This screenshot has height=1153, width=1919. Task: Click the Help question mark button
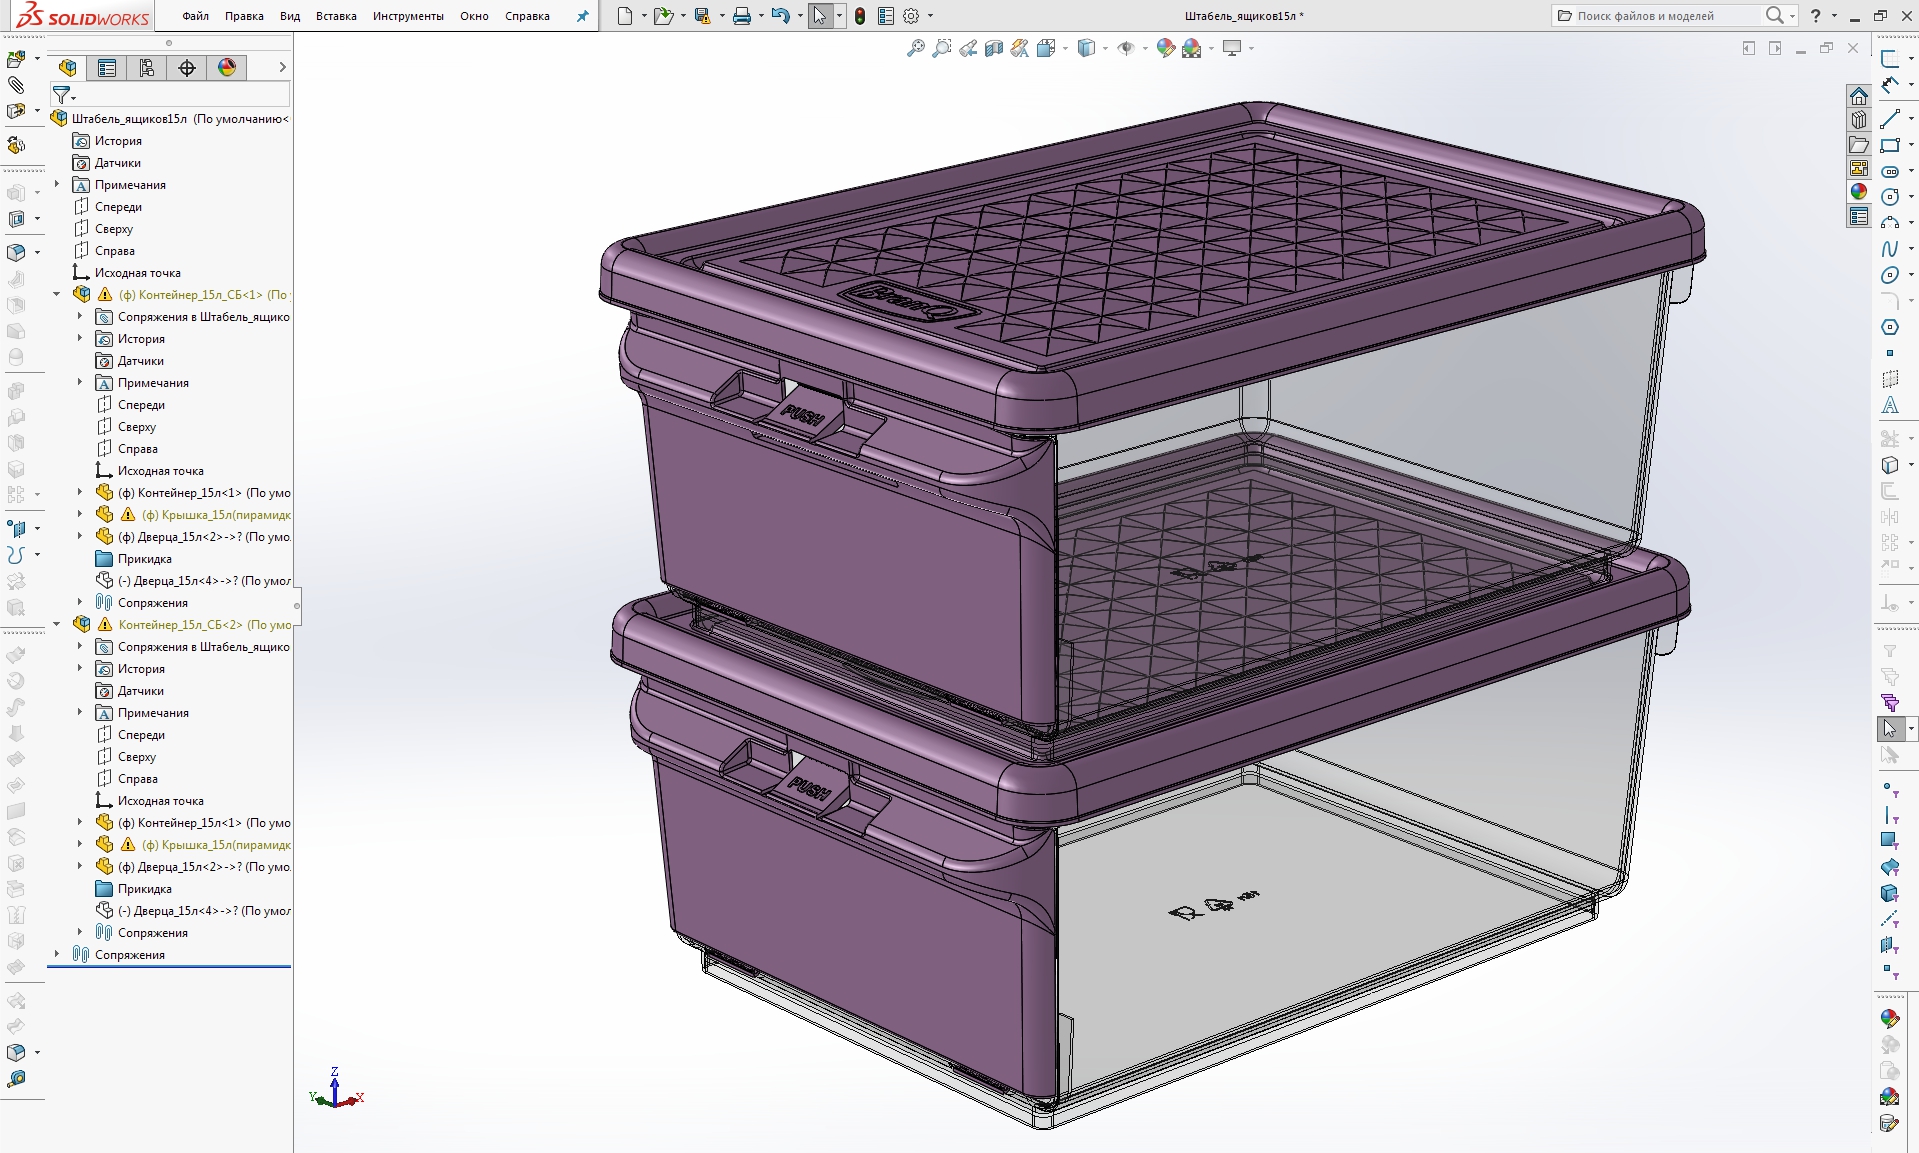coord(1814,16)
